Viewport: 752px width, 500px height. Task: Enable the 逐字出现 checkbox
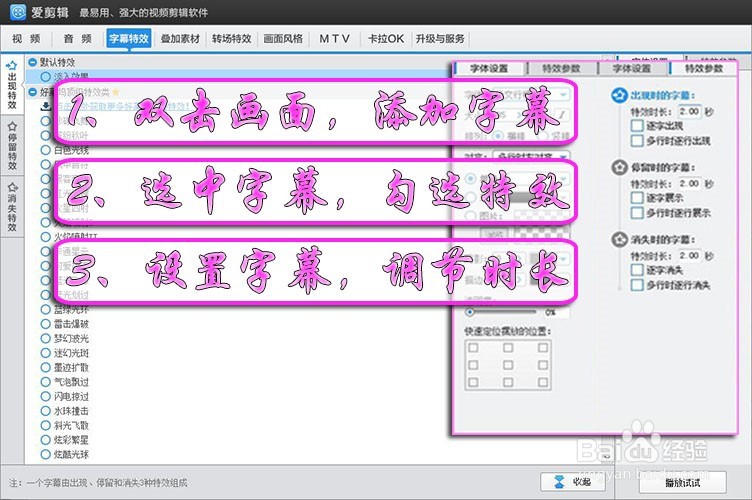[x=637, y=126]
